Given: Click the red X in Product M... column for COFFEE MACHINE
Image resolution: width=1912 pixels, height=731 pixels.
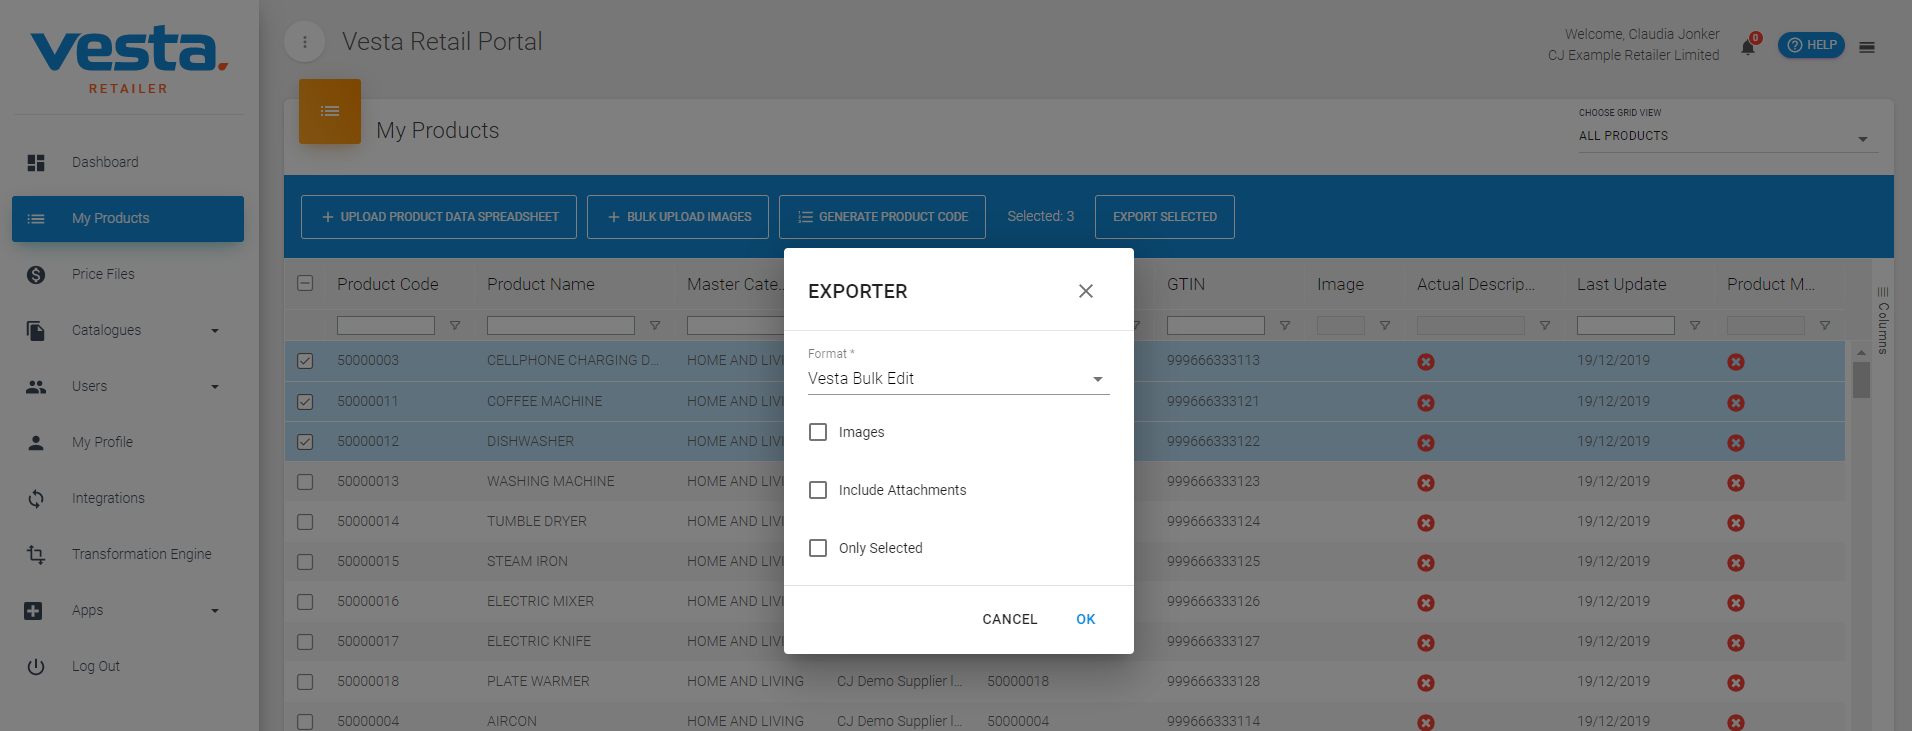Looking at the screenshot, I should (x=1736, y=402).
